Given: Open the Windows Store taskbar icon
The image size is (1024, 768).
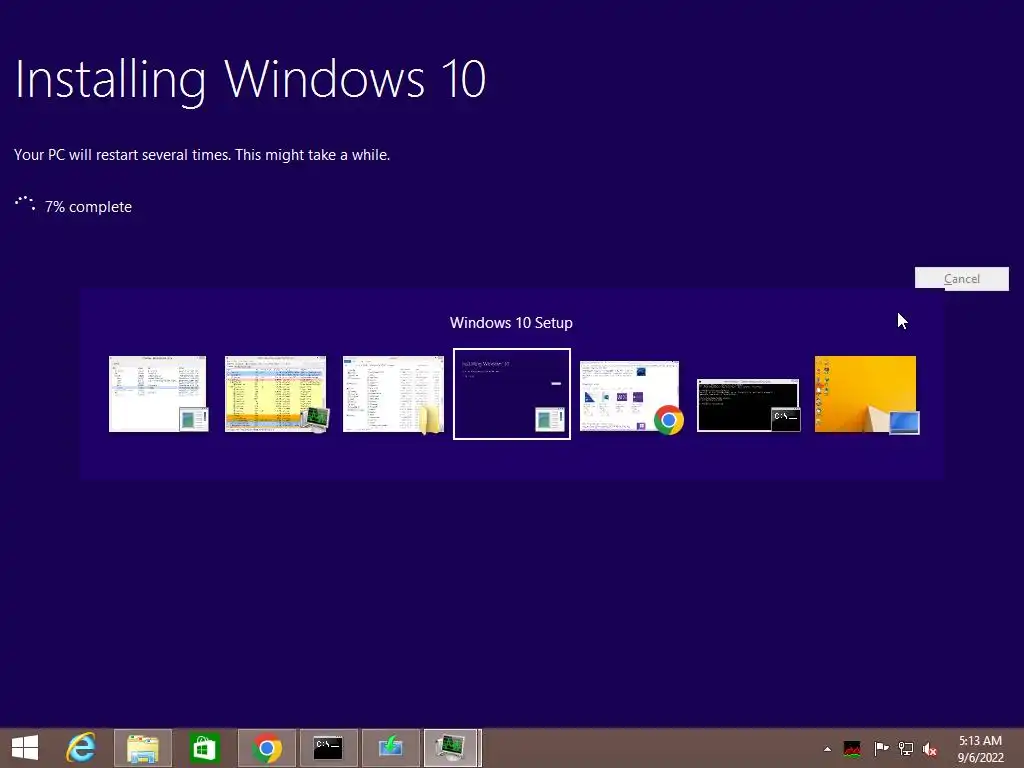Looking at the screenshot, I should 204,748.
